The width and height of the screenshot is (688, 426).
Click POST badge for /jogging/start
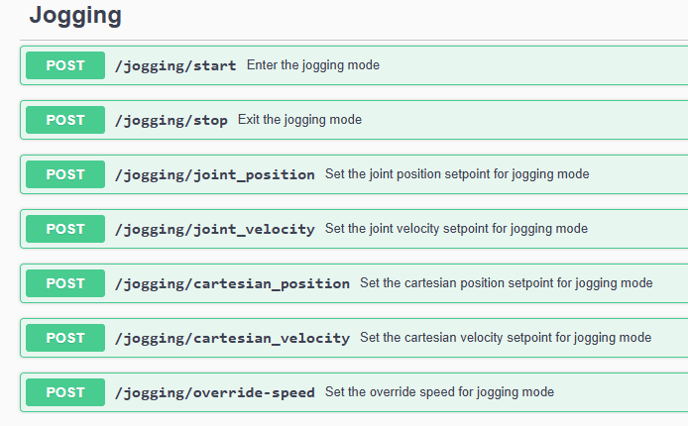[65, 66]
